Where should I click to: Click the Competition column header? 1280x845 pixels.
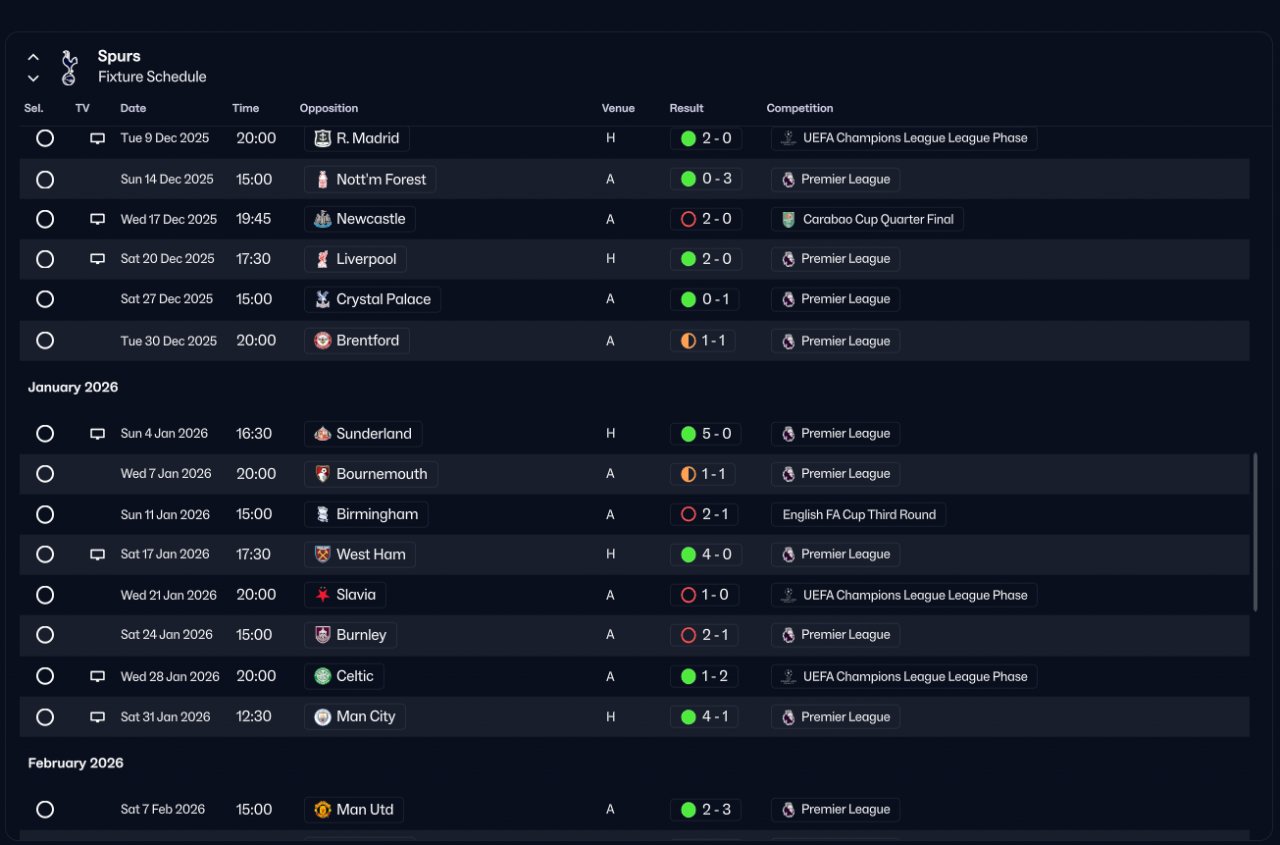(800, 108)
